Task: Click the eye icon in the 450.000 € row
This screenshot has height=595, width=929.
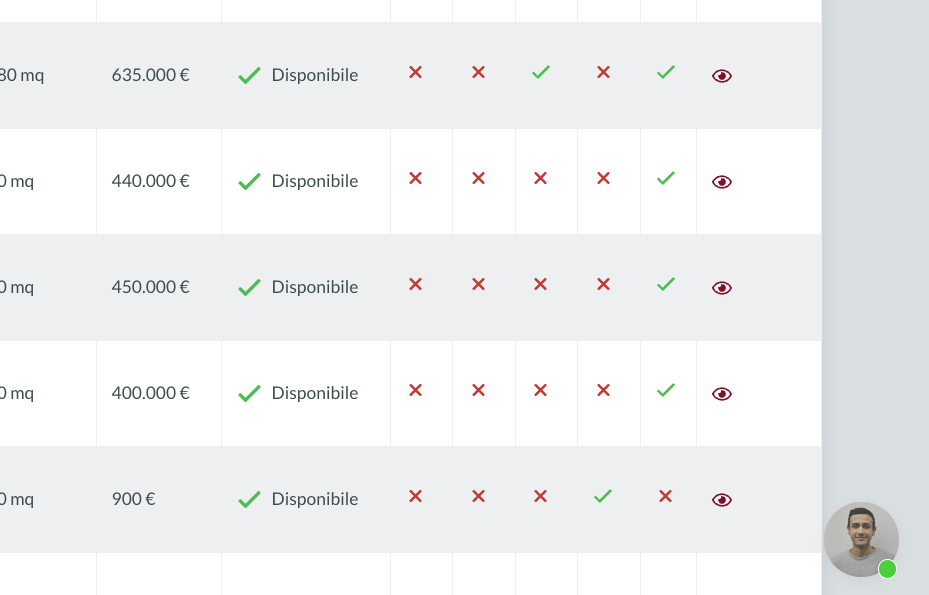Action: click(722, 288)
